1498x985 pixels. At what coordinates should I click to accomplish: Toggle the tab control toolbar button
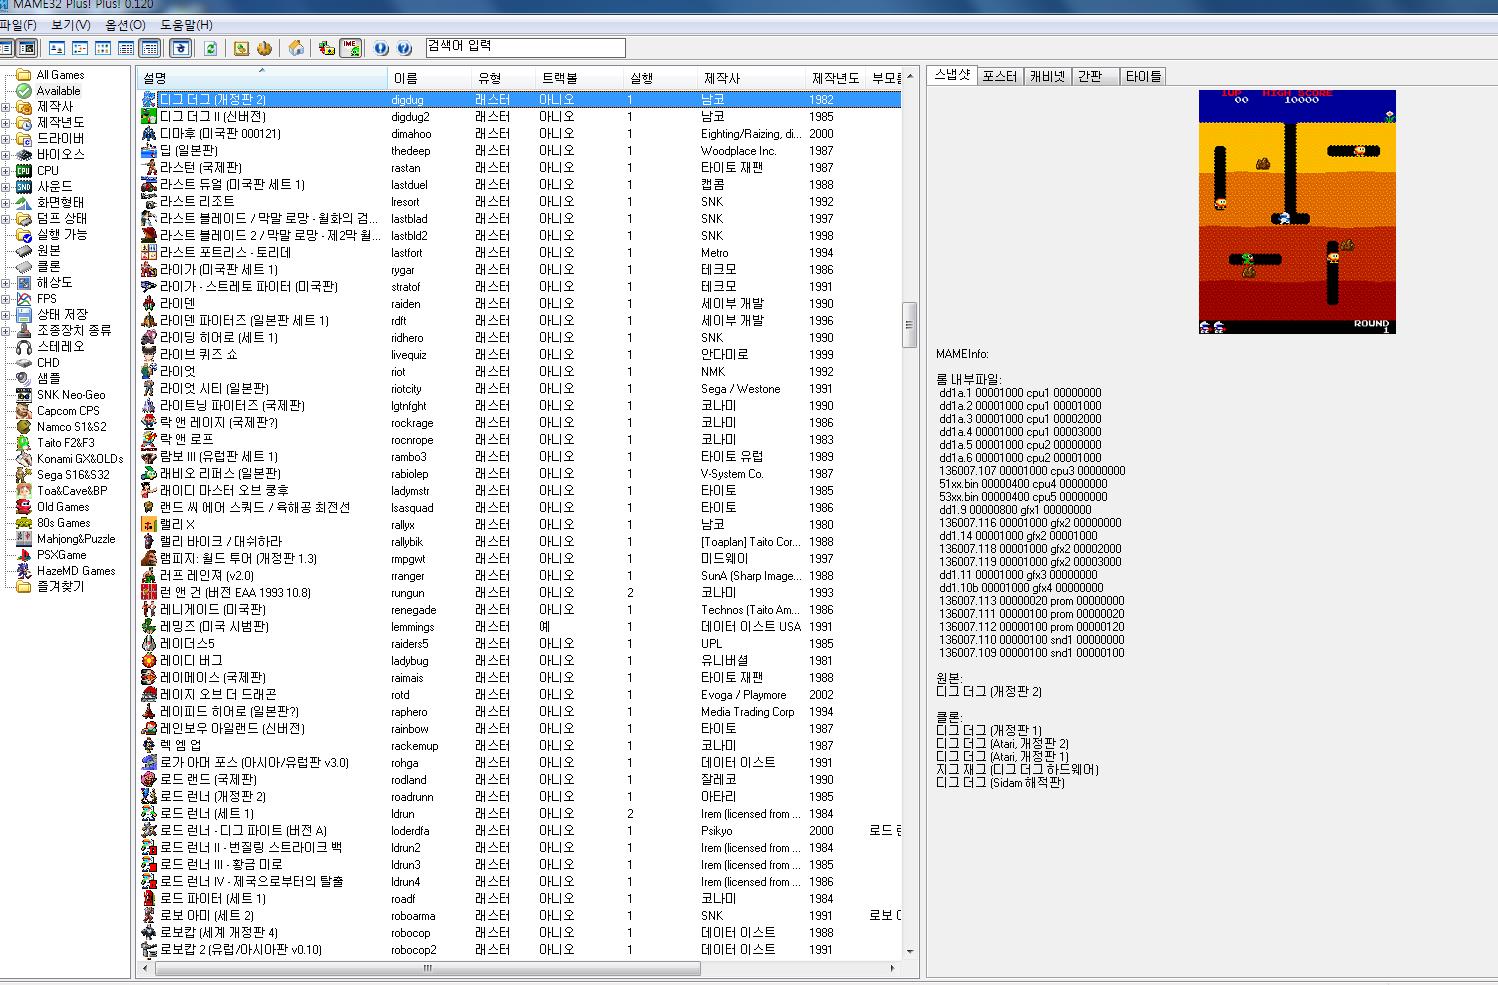pos(180,48)
